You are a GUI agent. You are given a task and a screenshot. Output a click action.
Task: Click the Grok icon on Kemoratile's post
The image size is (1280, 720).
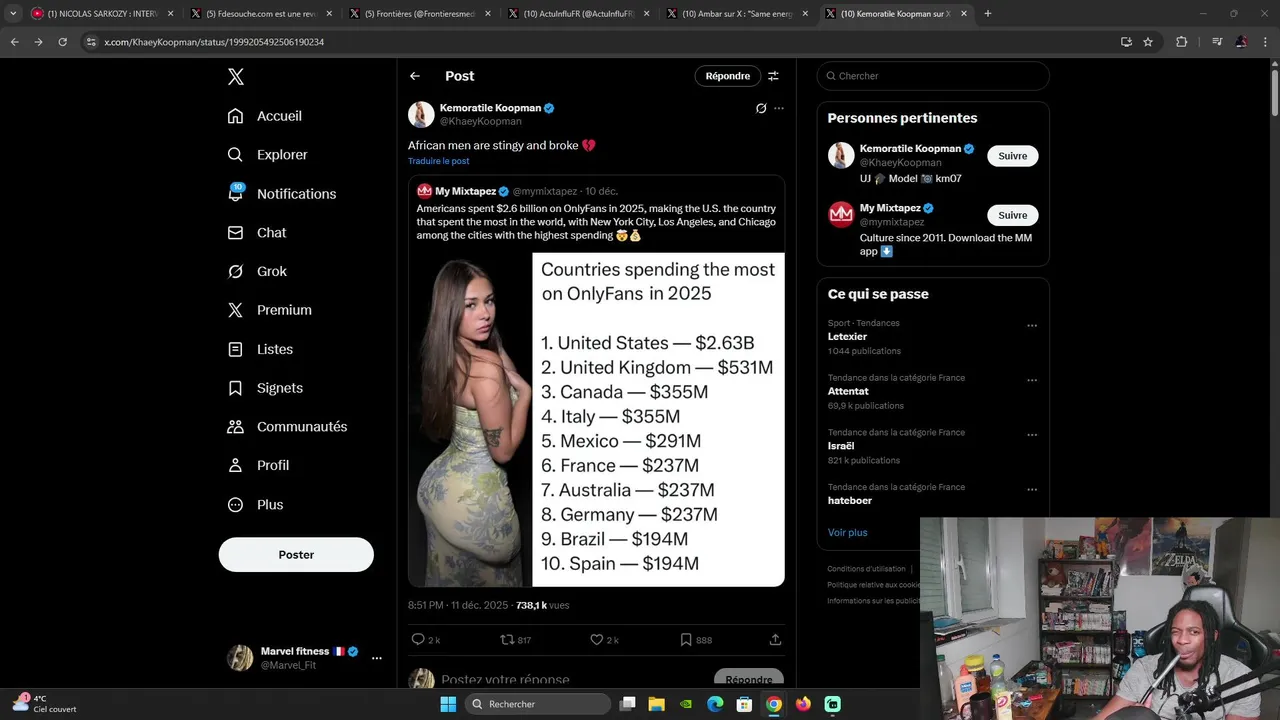click(x=761, y=108)
